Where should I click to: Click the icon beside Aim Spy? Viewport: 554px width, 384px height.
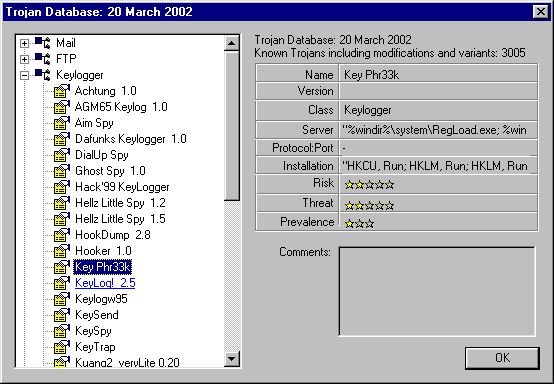click(62, 123)
